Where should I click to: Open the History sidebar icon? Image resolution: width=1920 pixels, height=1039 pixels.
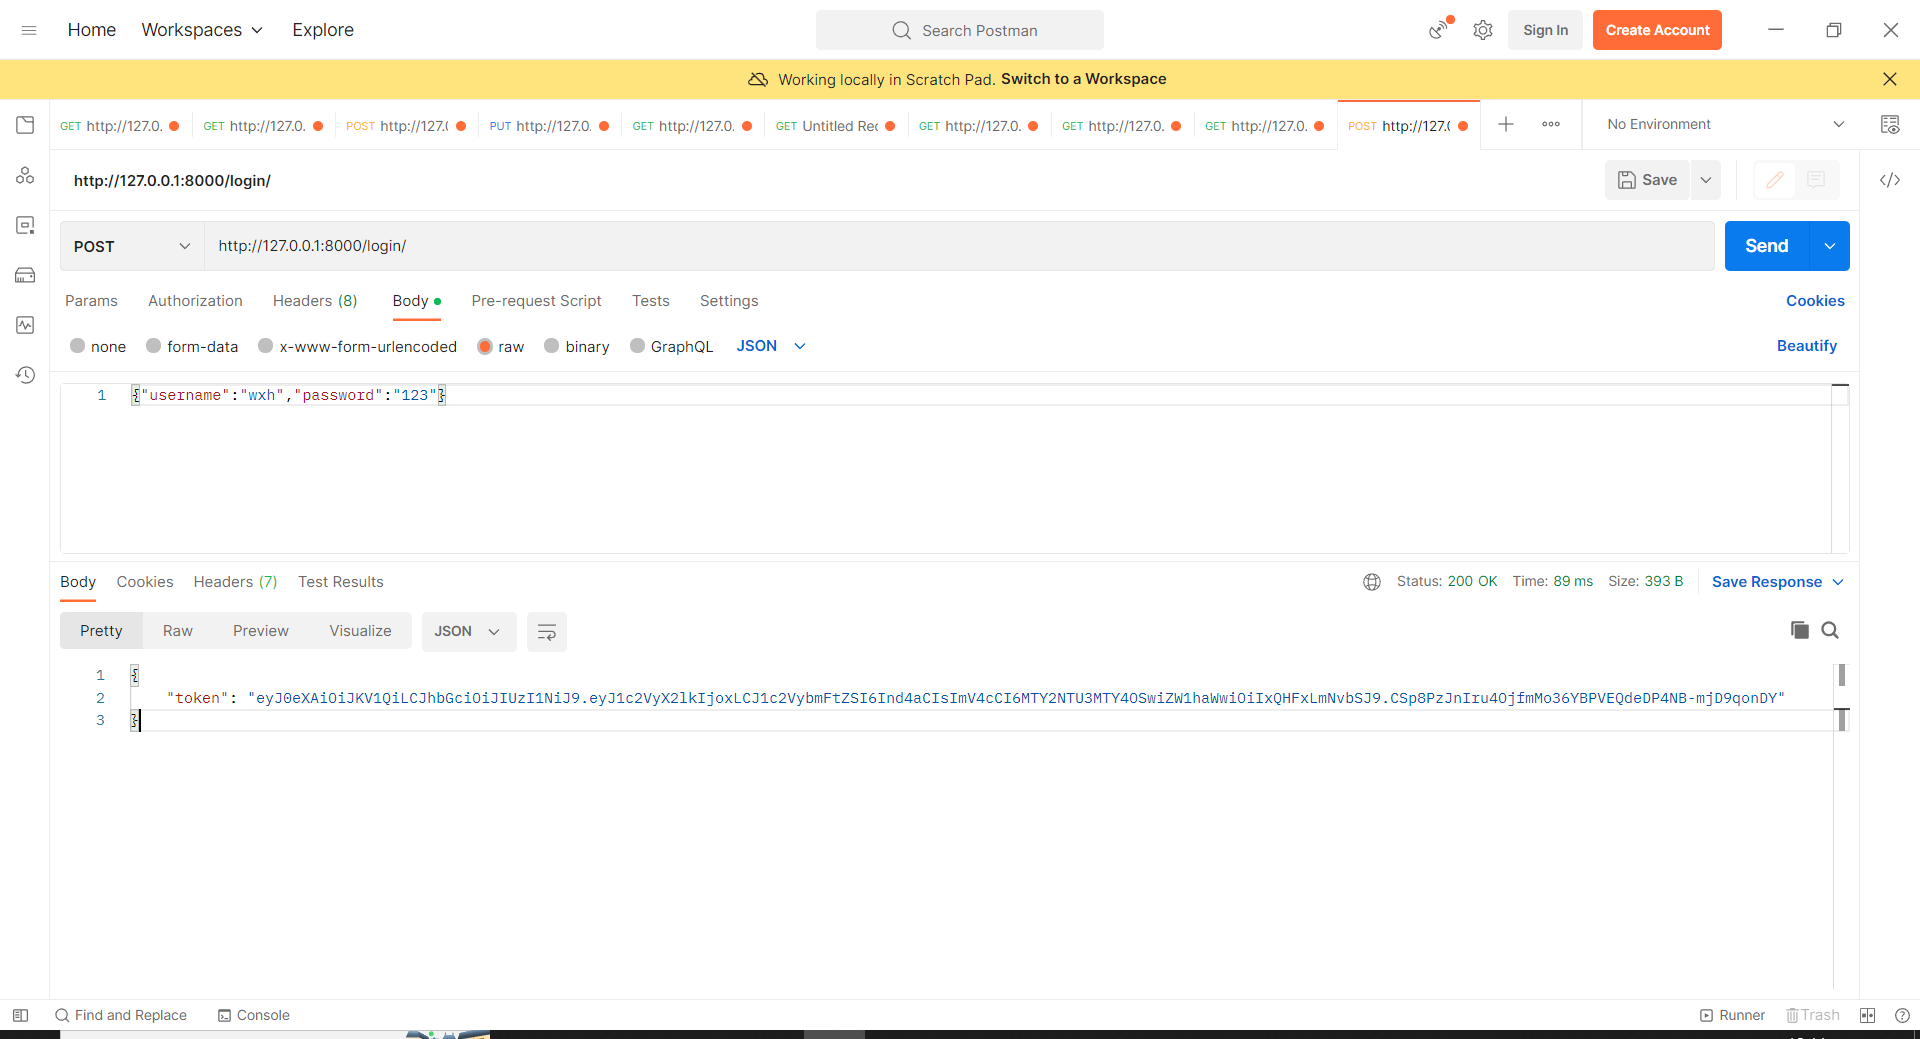25,375
